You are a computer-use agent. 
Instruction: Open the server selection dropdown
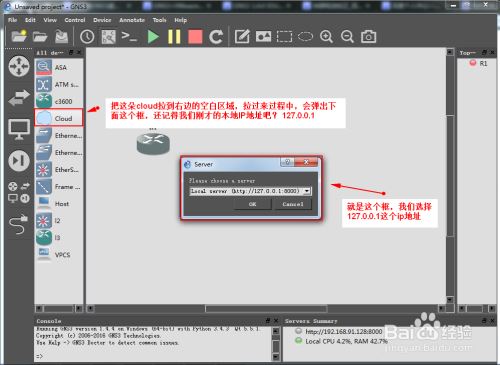[250, 191]
